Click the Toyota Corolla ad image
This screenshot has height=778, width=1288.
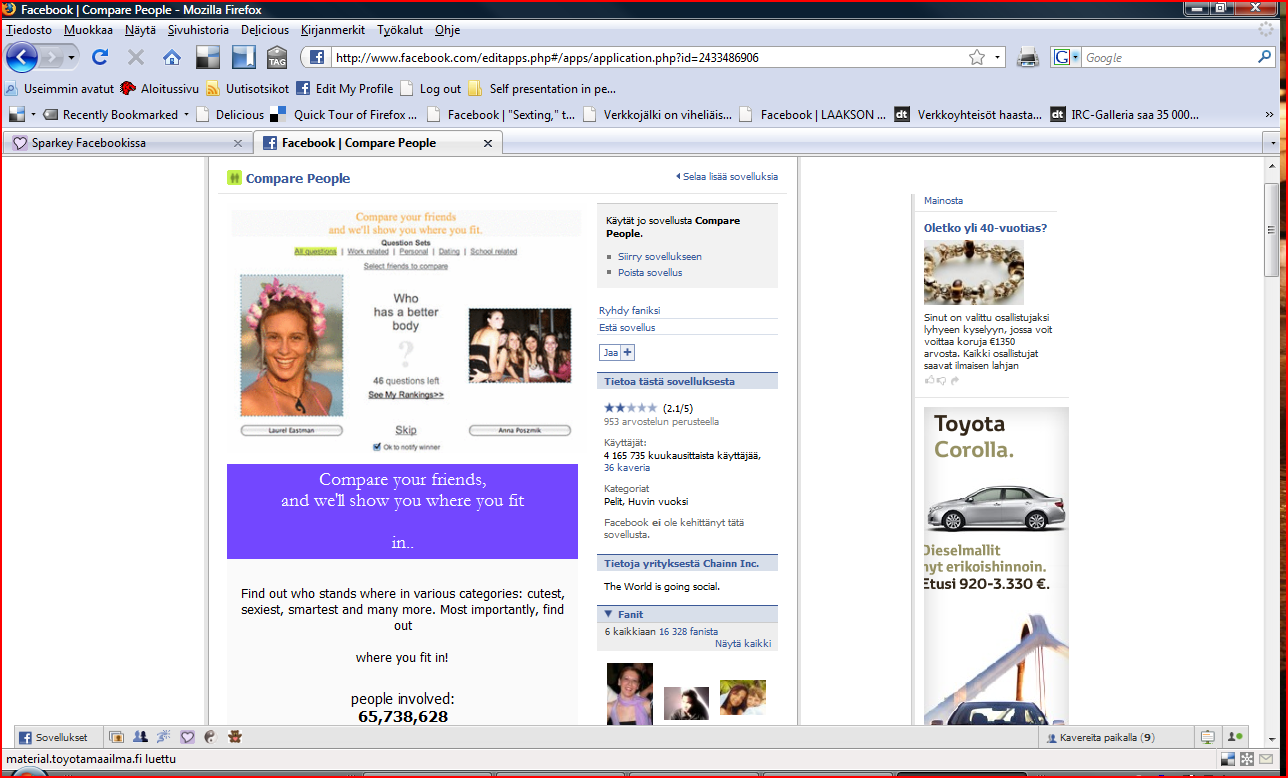coord(996,566)
